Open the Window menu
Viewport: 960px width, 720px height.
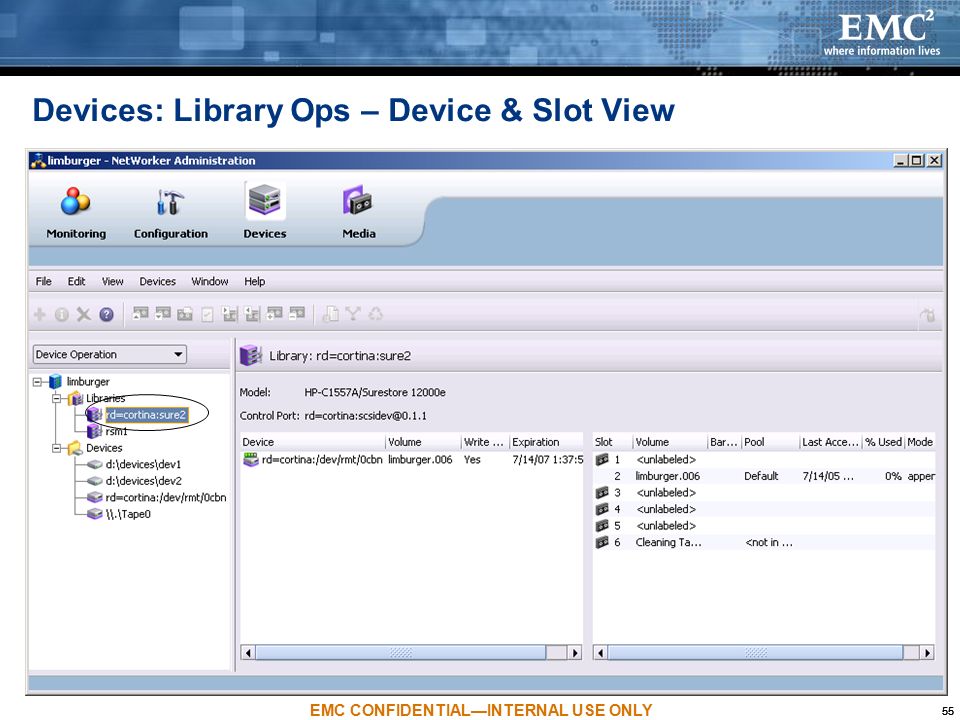click(x=209, y=282)
